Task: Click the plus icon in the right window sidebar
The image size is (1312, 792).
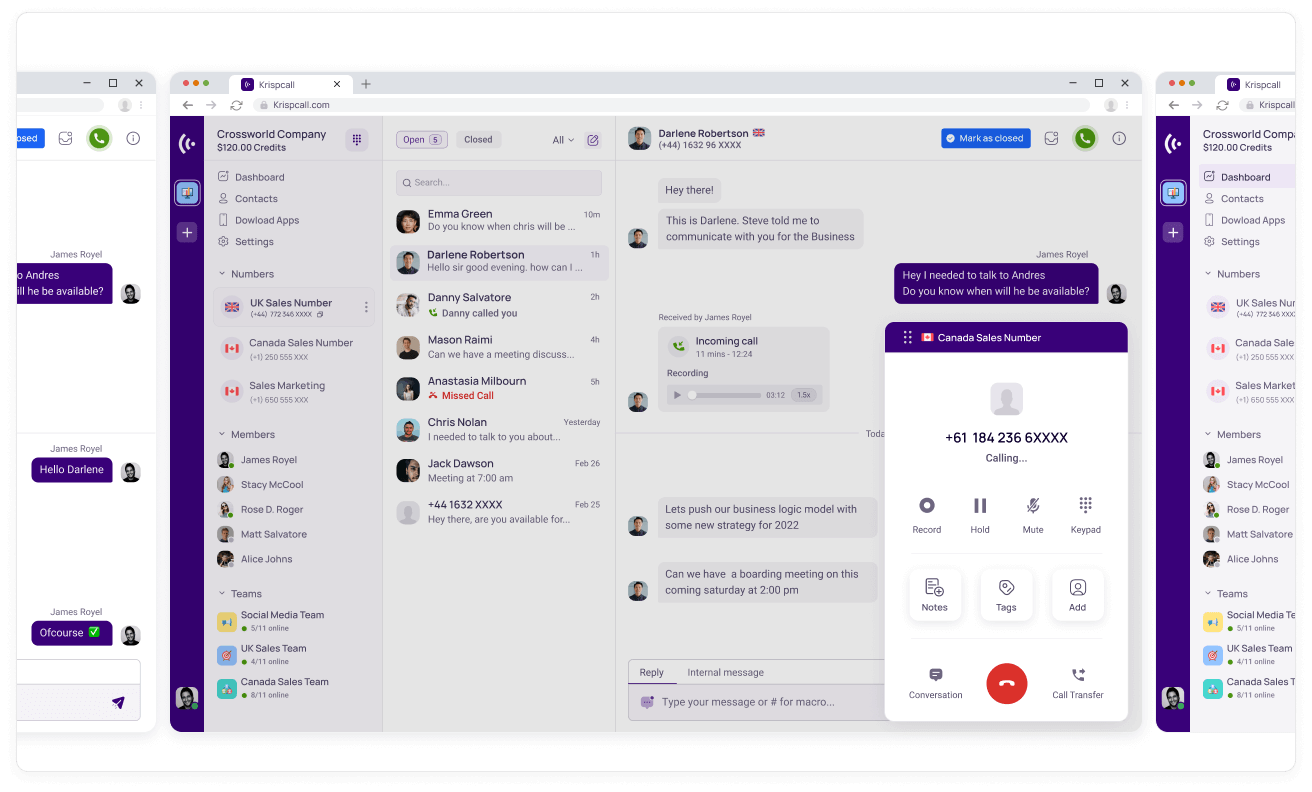Action: [x=1173, y=232]
